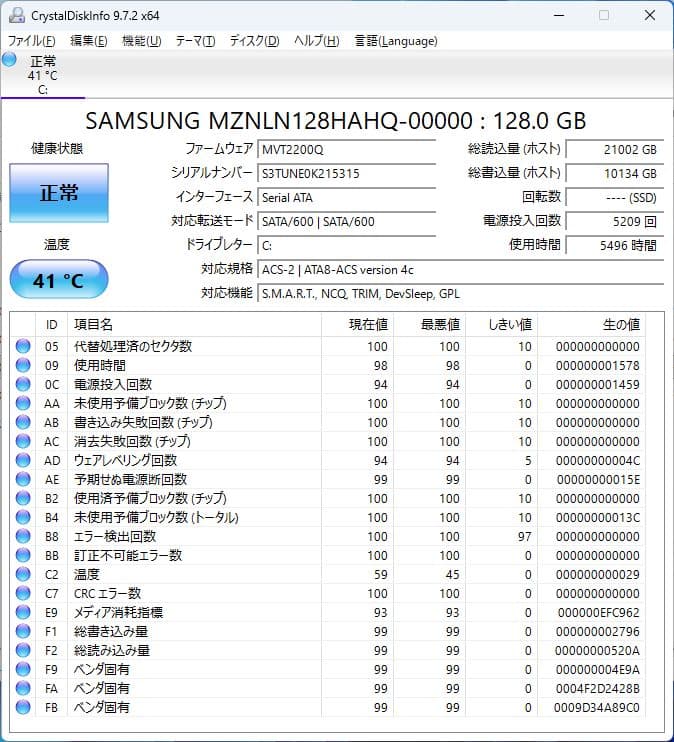This screenshot has width=674, height=742.
Task: Click status orb for ID C7 row
Action: [x=23, y=593]
